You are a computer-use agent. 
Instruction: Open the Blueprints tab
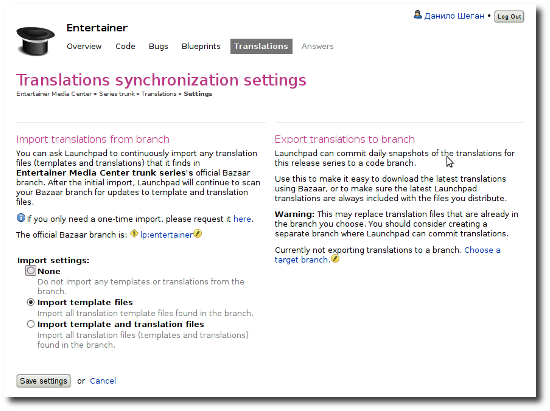[201, 46]
